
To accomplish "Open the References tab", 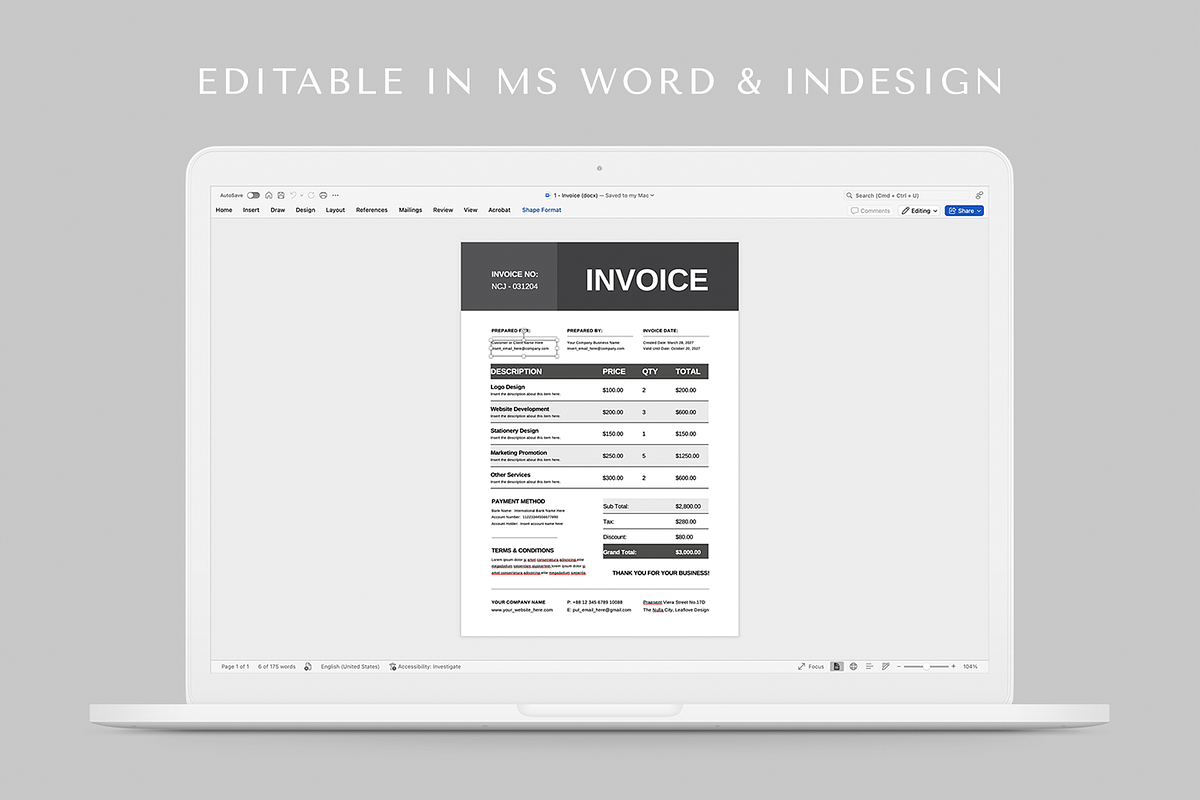I will click(372, 210).
